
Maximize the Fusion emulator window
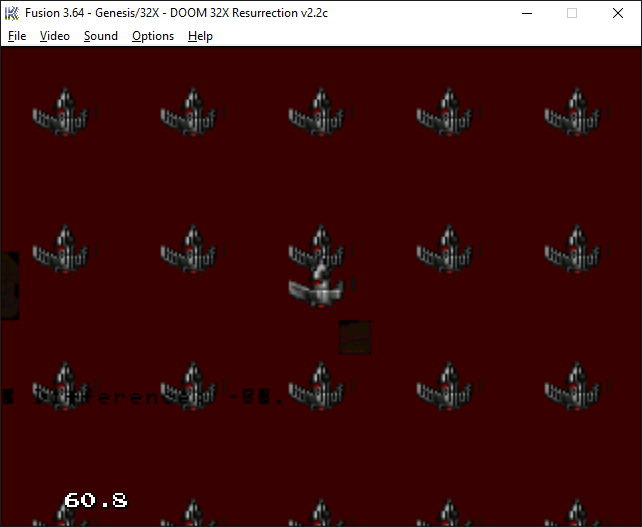coord(572,13)
